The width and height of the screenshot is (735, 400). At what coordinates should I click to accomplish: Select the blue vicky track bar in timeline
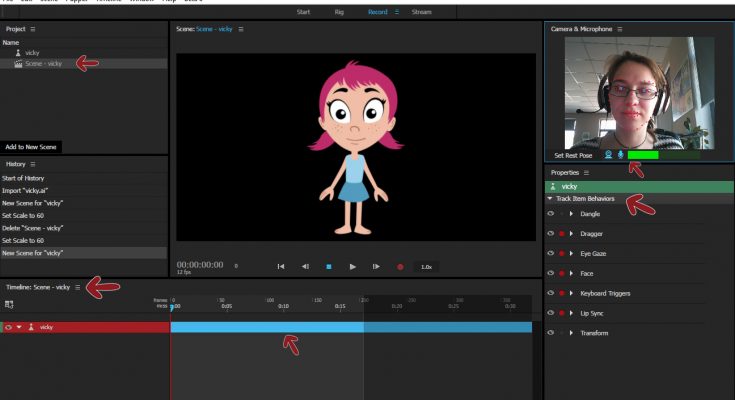351,327
